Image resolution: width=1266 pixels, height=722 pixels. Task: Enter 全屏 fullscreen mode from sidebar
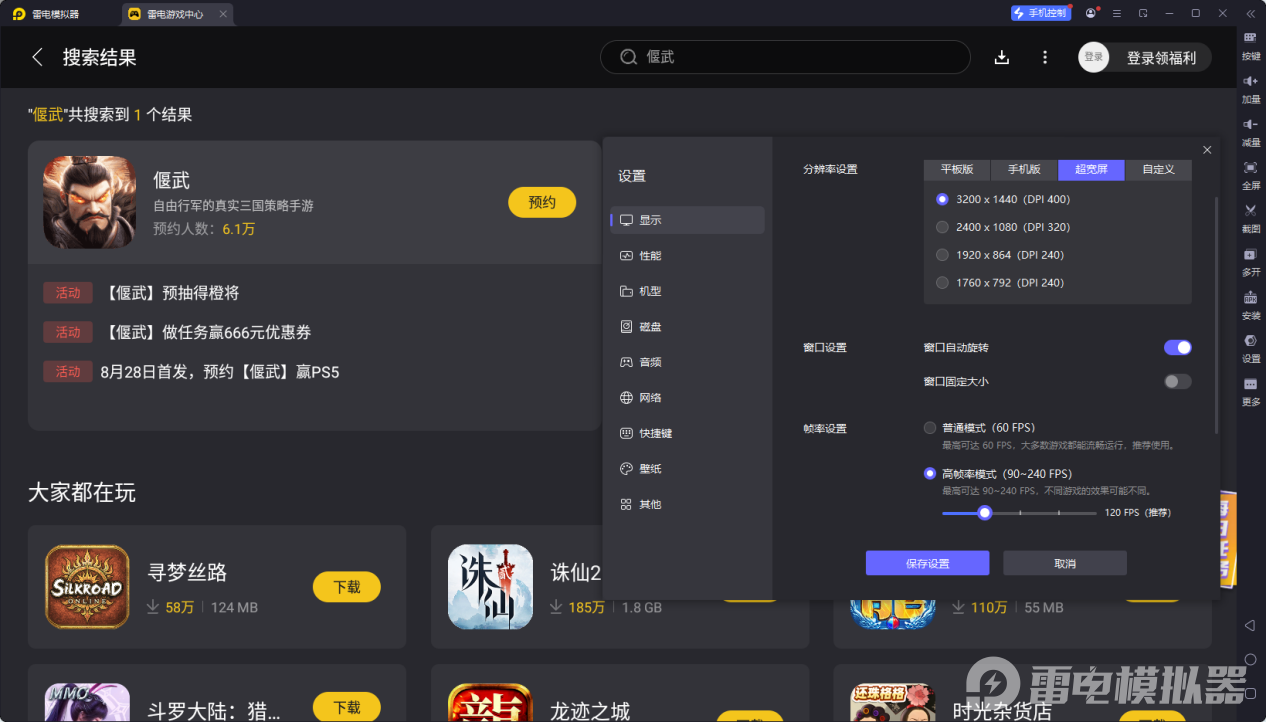click(1250, 167)
